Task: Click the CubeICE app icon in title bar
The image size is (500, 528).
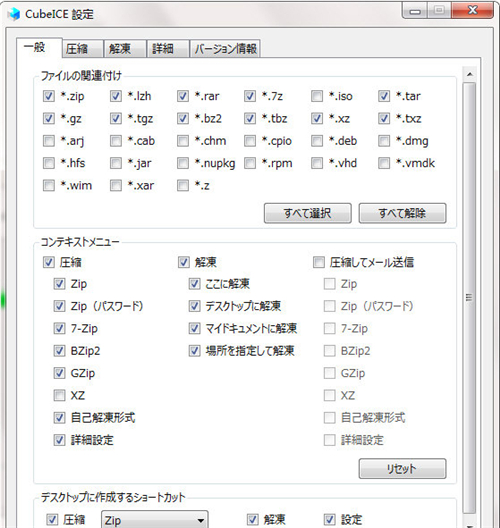Action: pyautogui.click(x=14, y=14)
